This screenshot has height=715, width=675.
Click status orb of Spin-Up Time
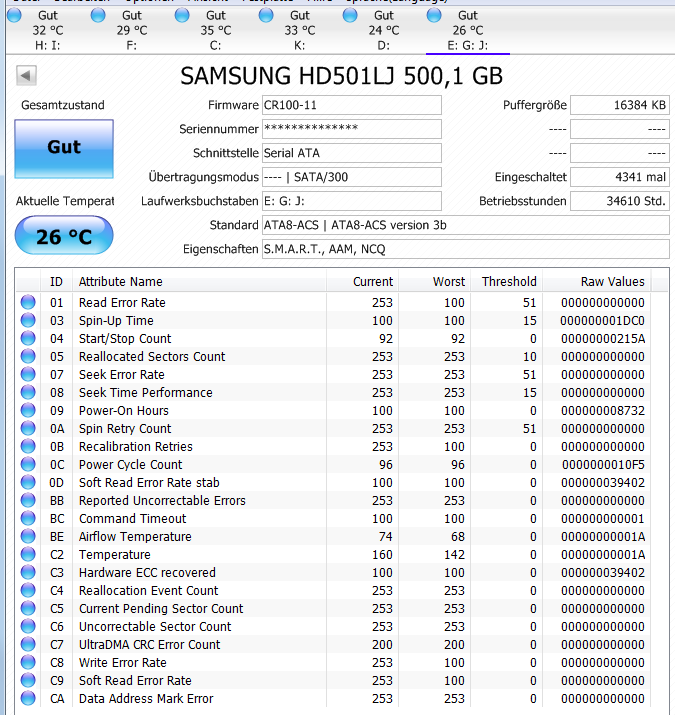[x=28, y=320]
